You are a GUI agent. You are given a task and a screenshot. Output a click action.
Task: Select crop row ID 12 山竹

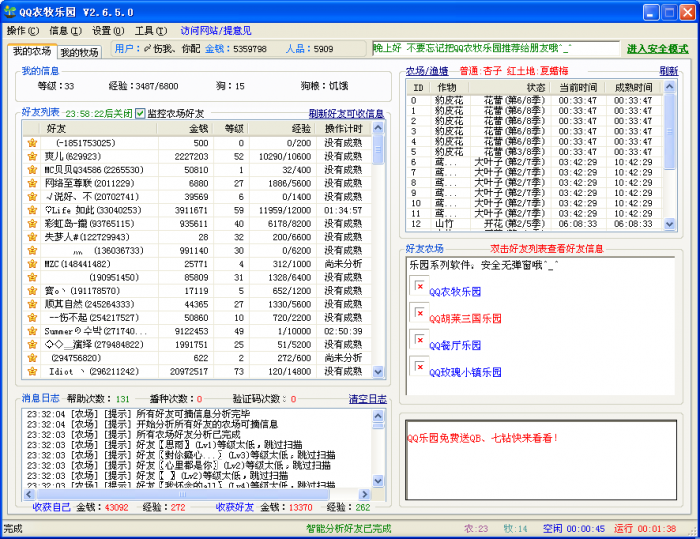pos(534,224)
